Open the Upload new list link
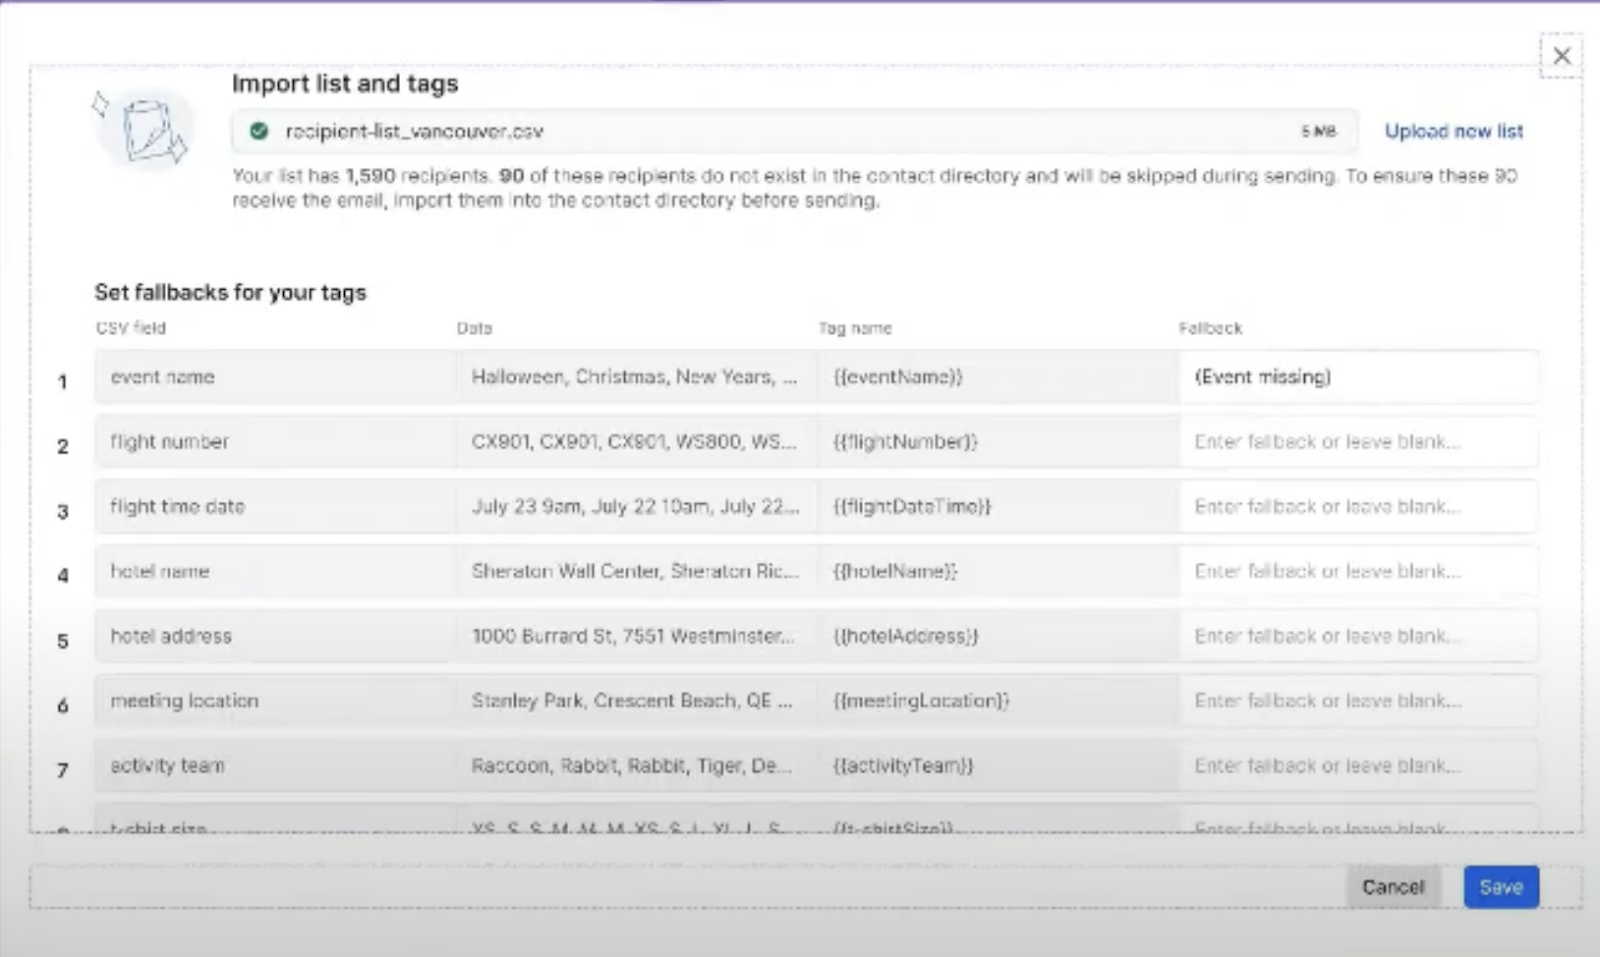This screenshot has width=1600, height=957. 1453,130
